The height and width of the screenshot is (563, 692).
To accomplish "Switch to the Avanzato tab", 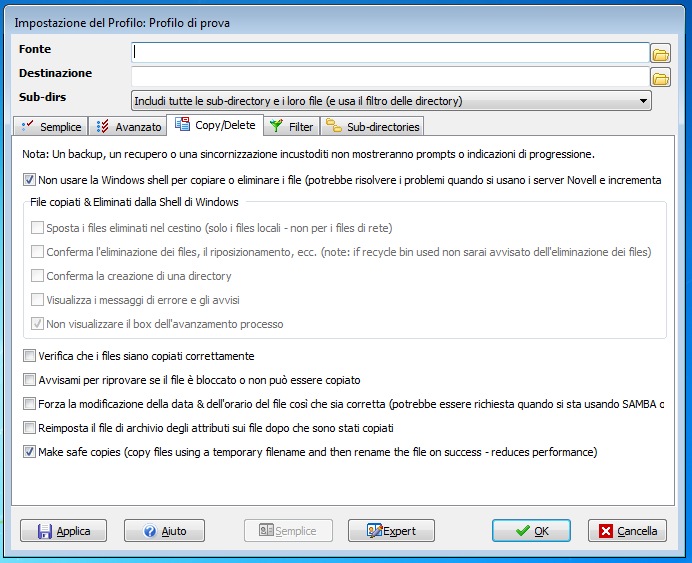I will (128, 127).
